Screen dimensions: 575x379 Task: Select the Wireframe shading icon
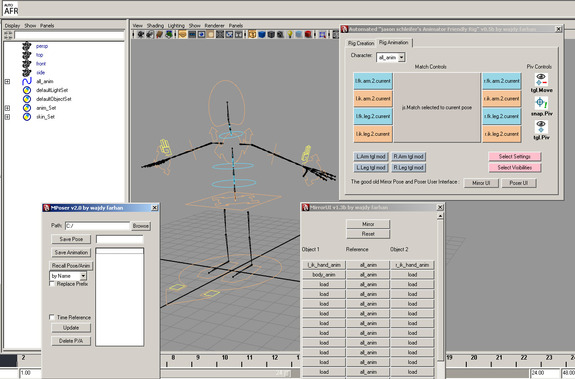pyautogui.click(x=252, y=34)
